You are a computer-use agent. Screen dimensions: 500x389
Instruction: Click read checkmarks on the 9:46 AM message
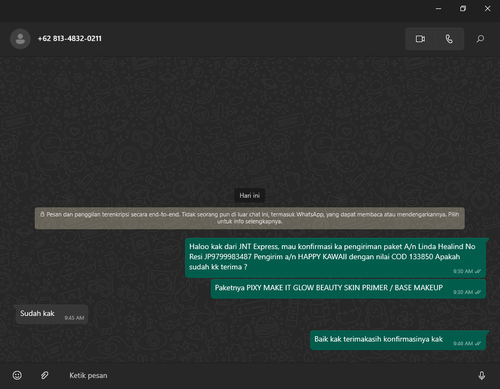(x=478, y=343)
